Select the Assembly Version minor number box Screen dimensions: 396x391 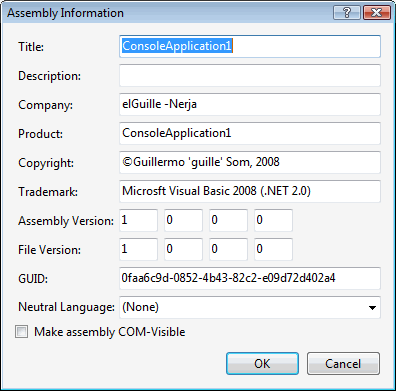(183, 220)
